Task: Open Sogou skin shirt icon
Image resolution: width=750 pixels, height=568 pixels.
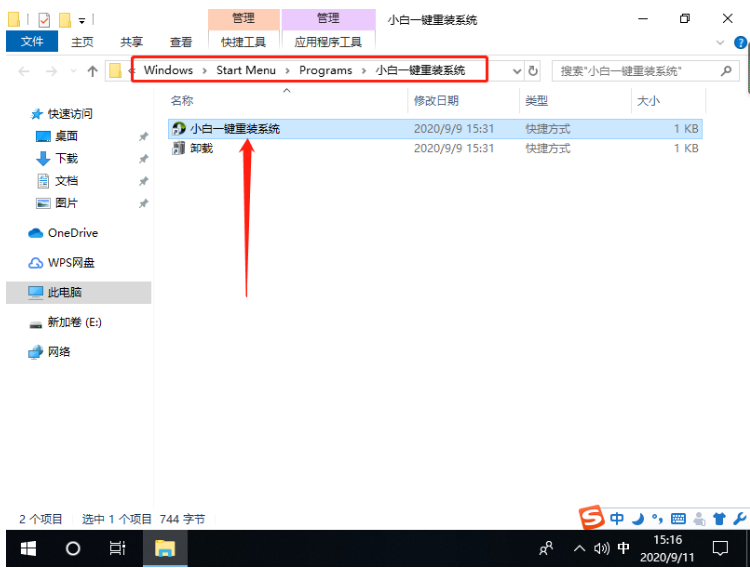Action: (x=719, y=519)
